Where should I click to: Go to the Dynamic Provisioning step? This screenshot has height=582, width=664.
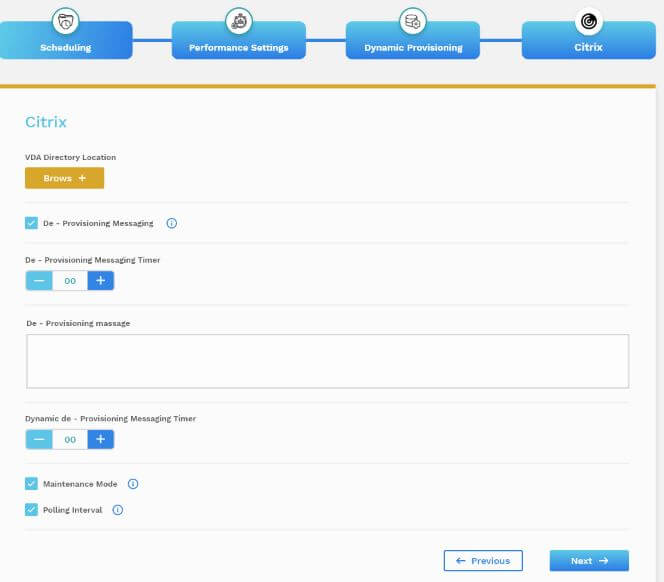click(x=413, y=41)
